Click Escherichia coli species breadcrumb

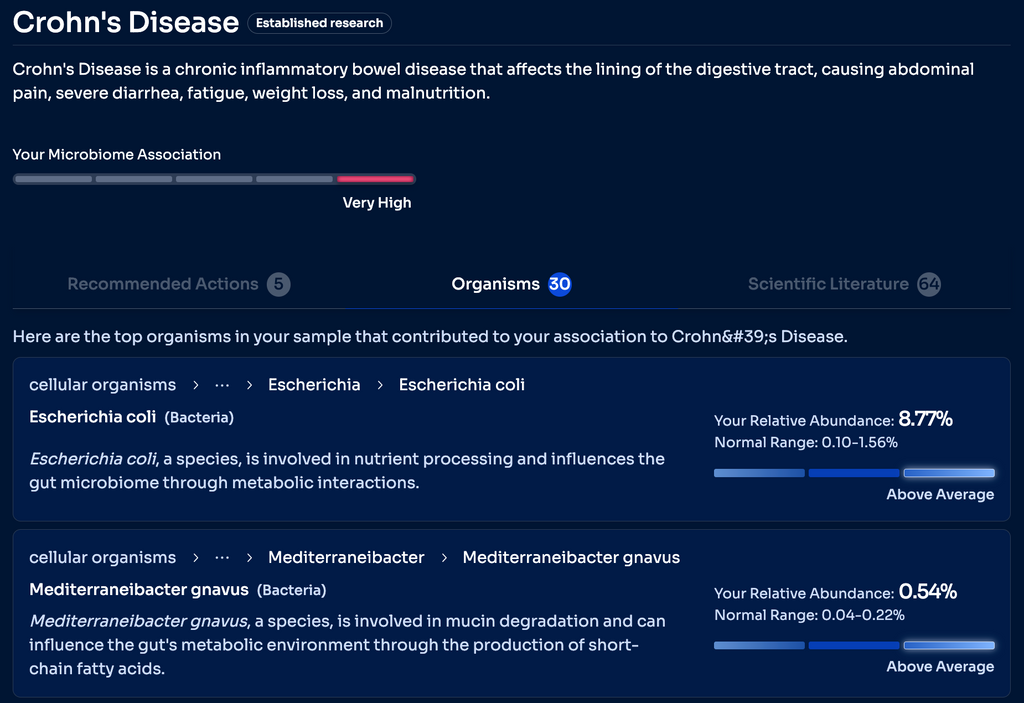[x=461, y=385]
